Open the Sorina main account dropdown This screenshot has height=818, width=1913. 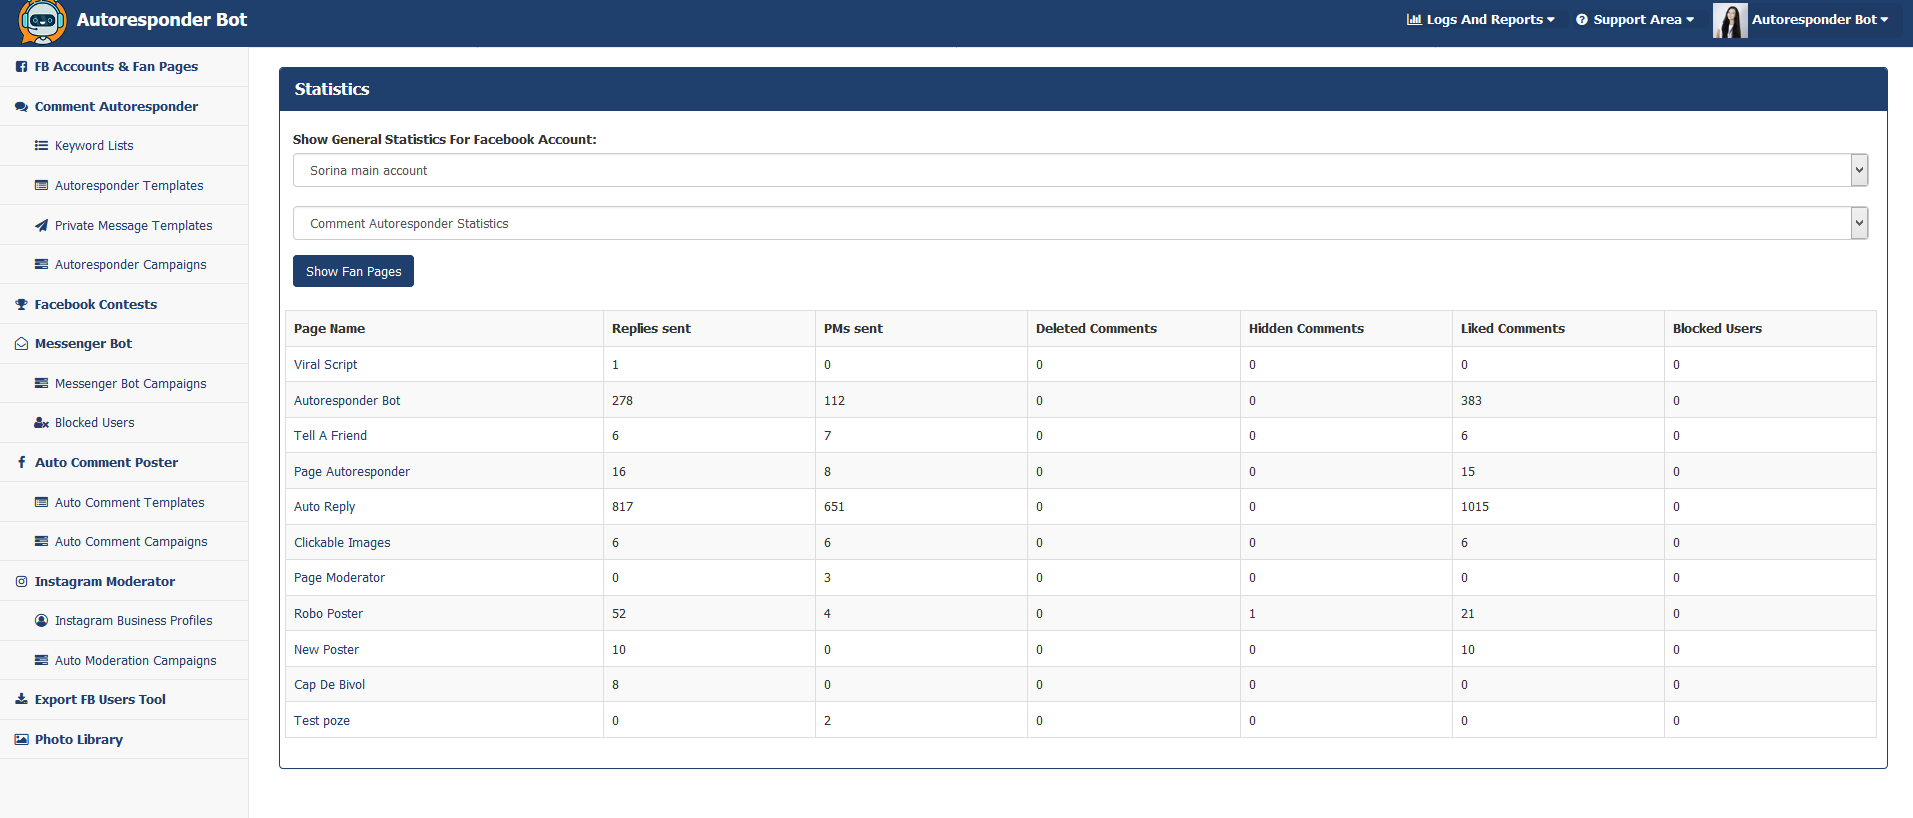point(1080,170)
